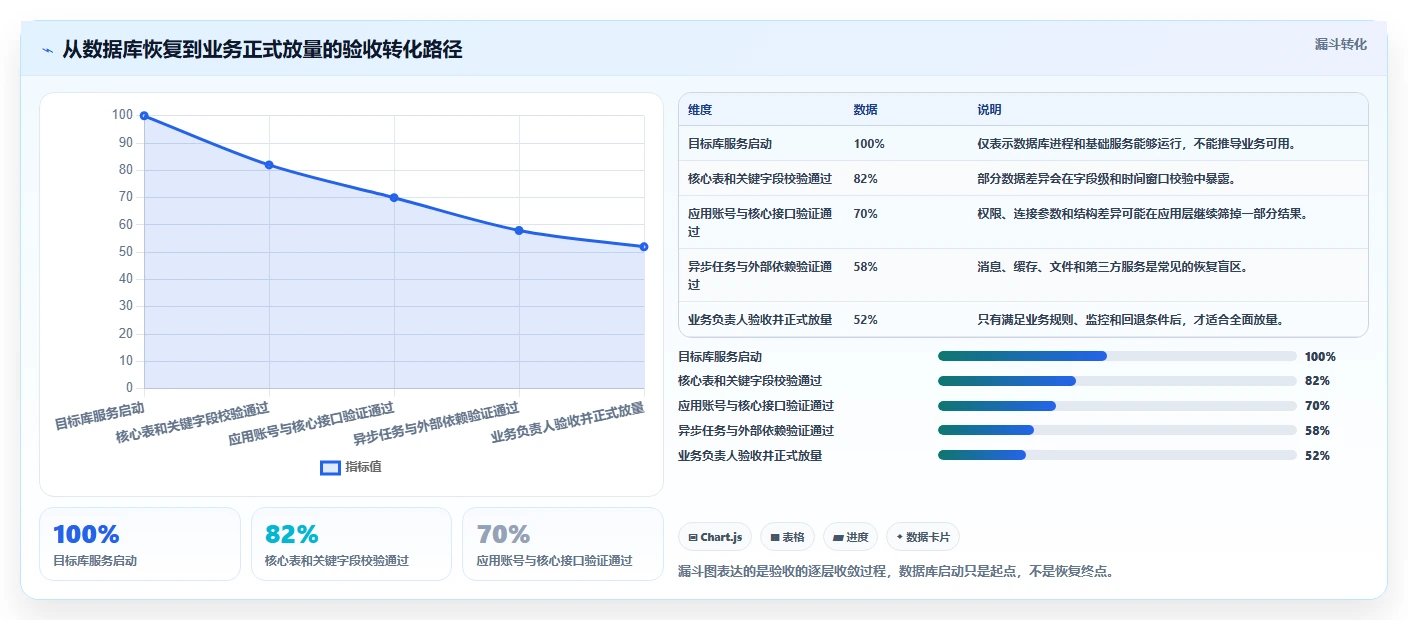The height and width of the screenshot is (620, 1408).
Task: Select the chart data point at value 100
Action: (x=144, y=116)
